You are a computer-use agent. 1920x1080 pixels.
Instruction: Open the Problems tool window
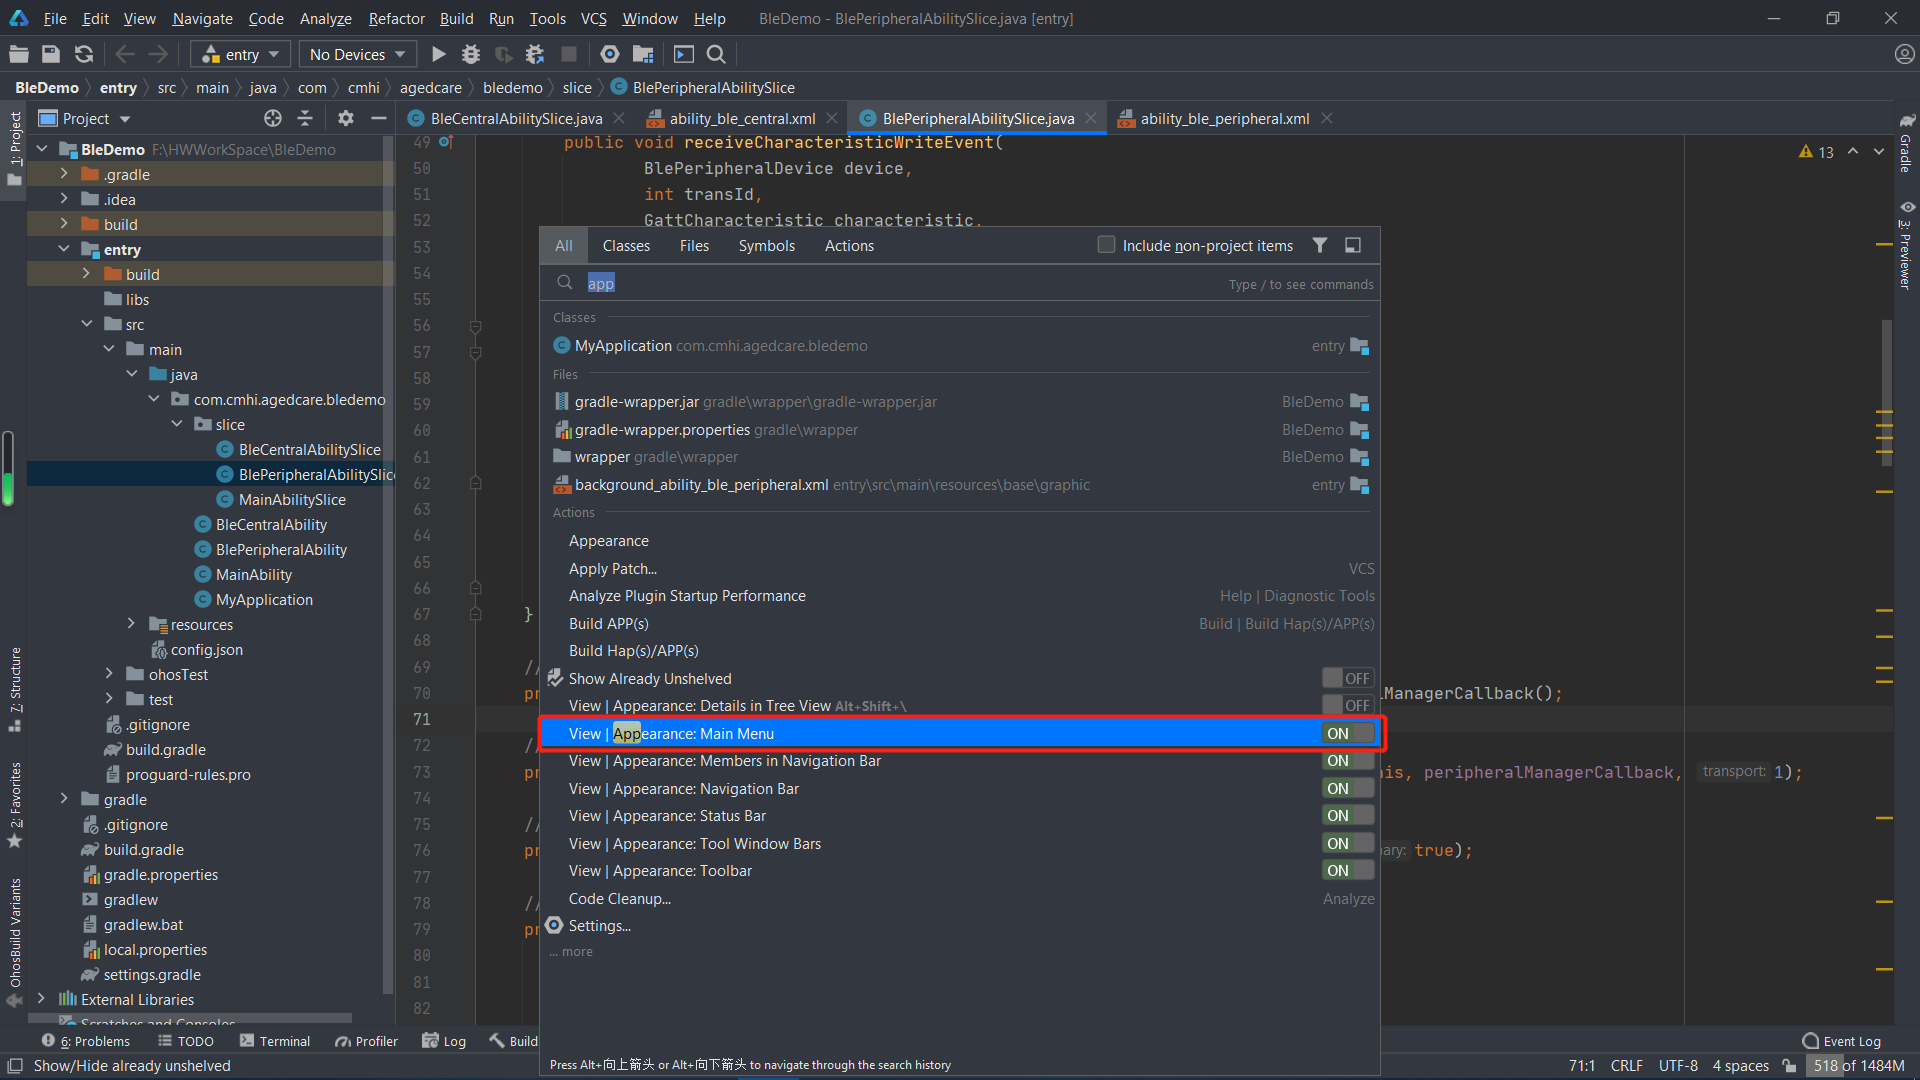[x=86, y=1041]
